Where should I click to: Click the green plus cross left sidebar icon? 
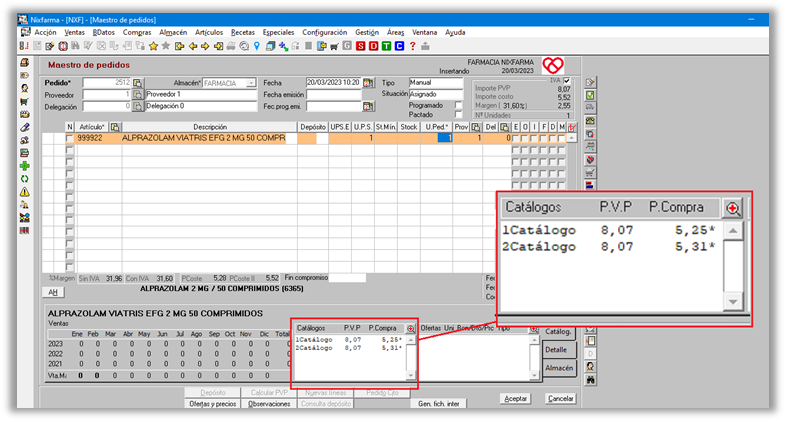tap(24, 166)
